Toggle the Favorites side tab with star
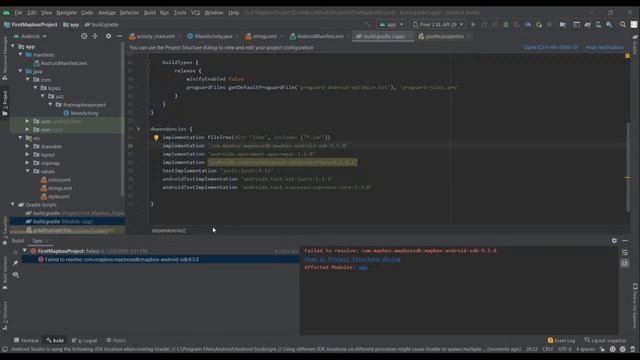 [5, 232]
